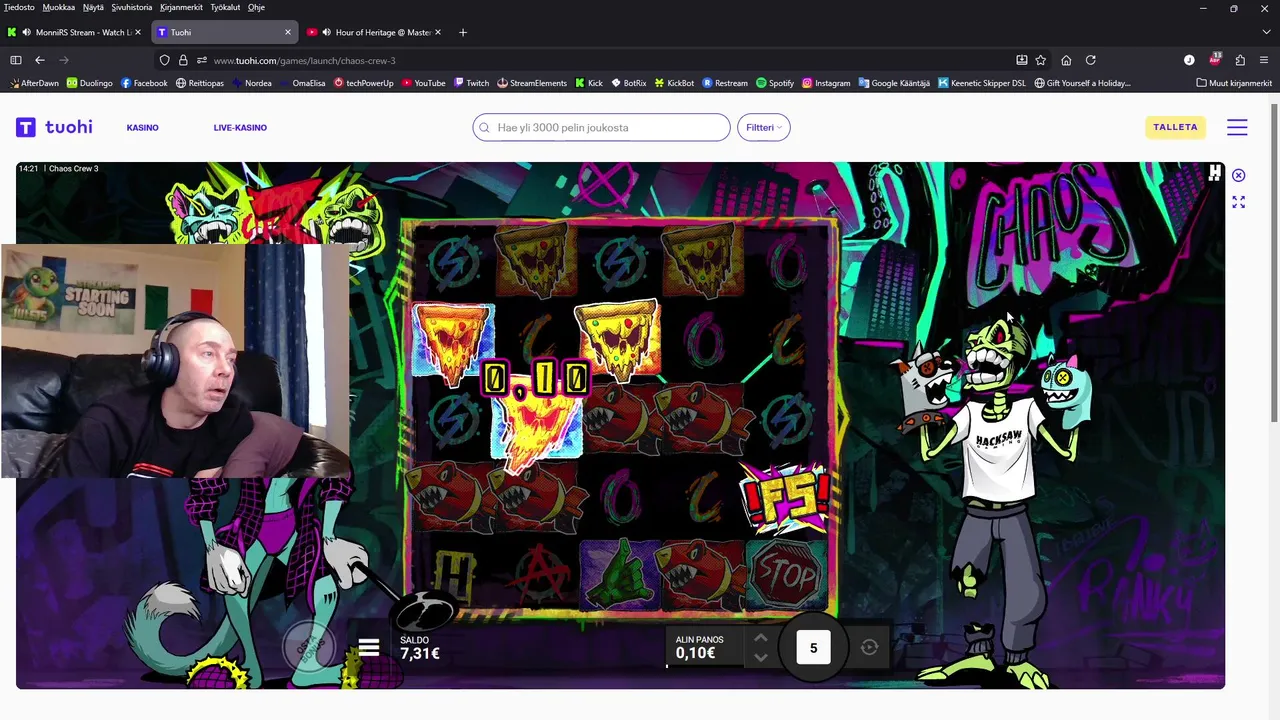Open the Muokkaa menu
This screenshot has height=720, width=1280.
[59, 7]
